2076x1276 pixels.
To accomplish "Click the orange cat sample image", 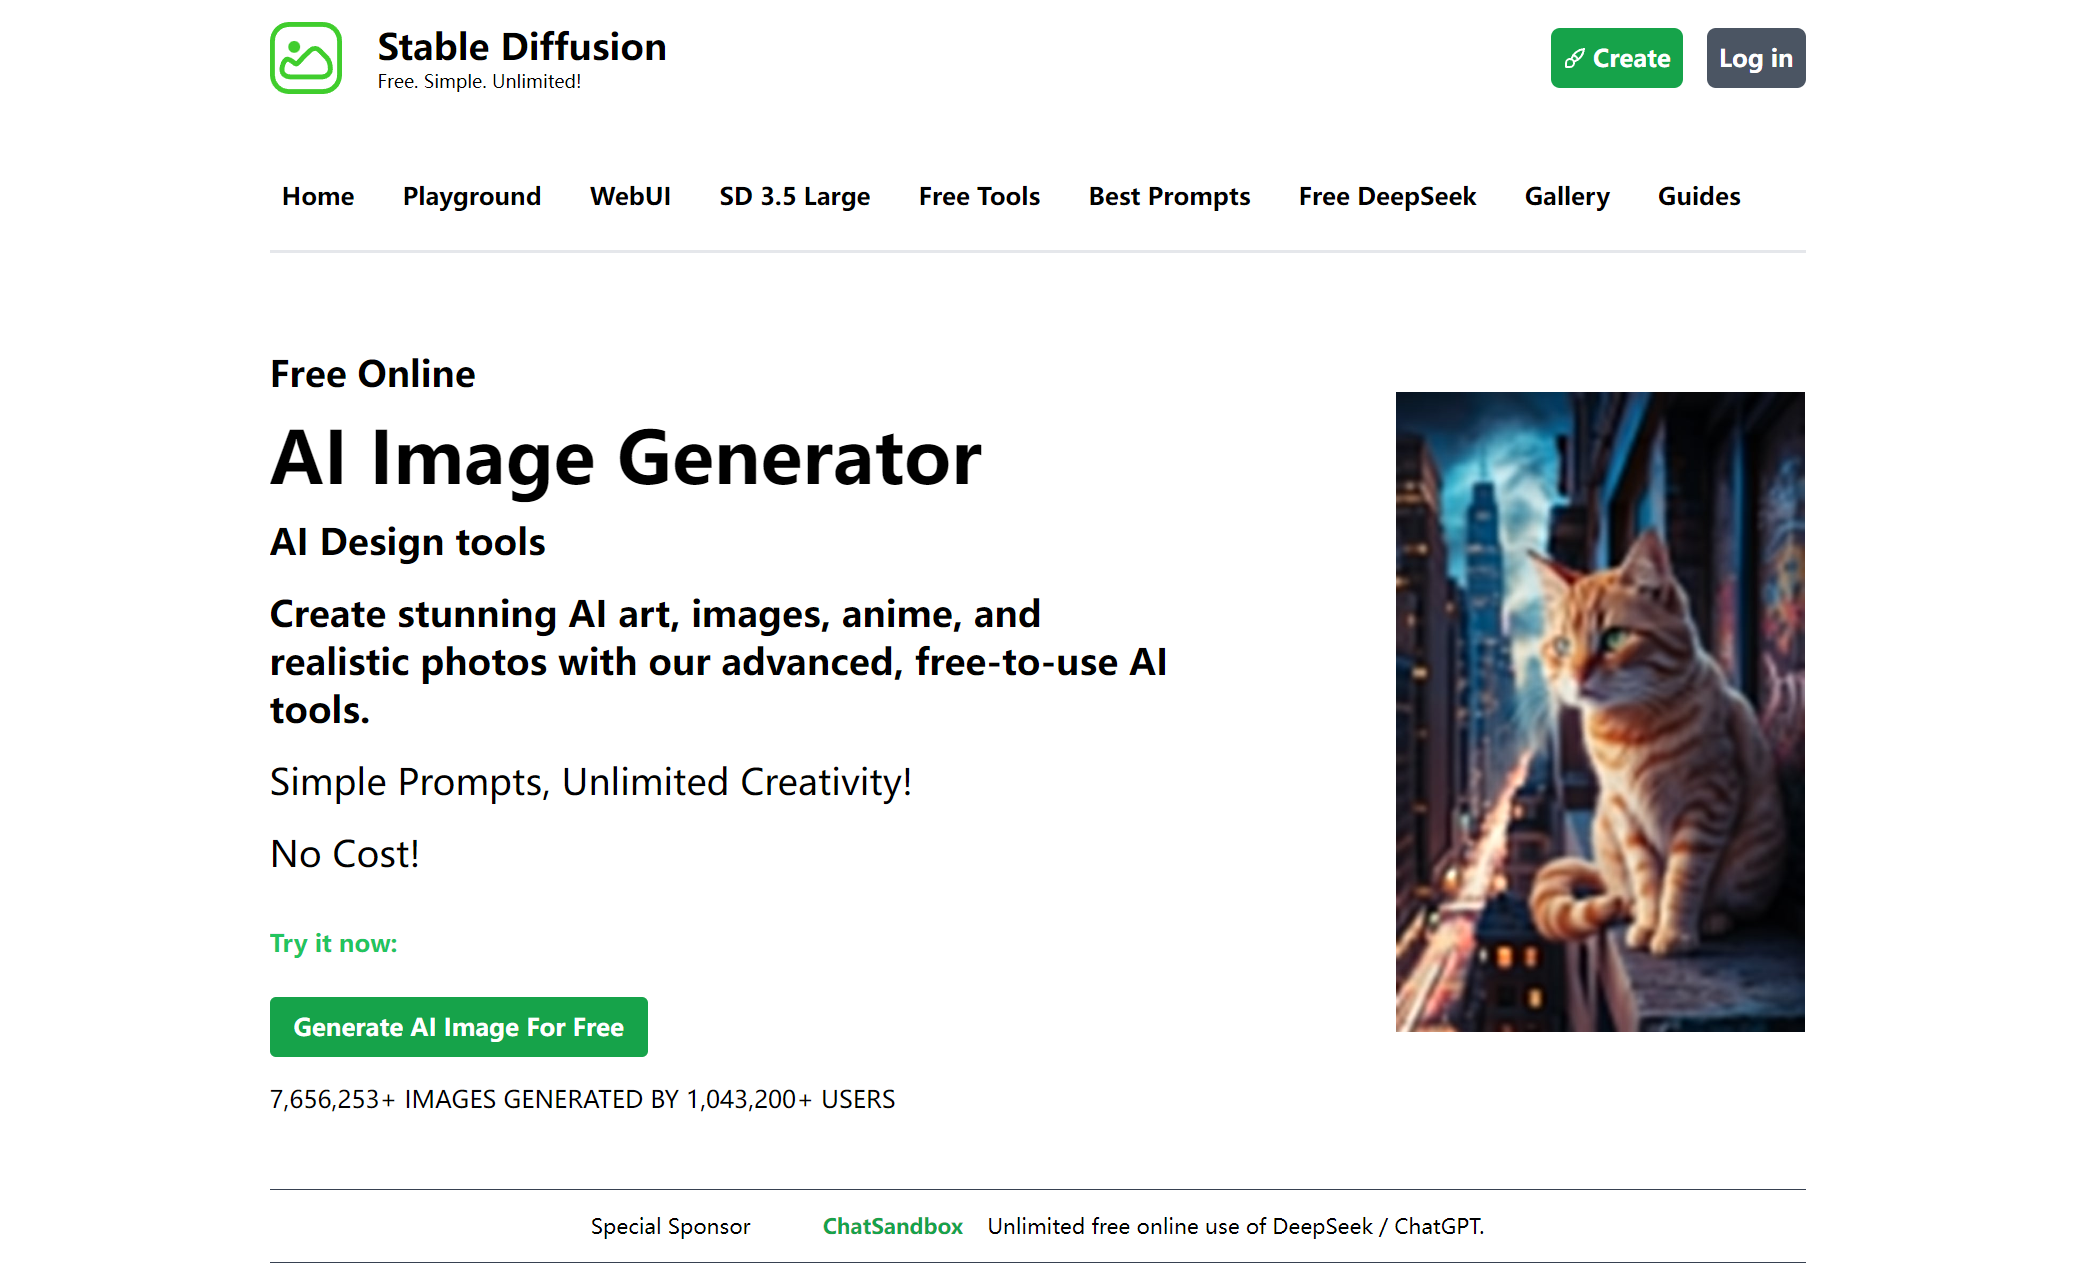I will click(x=1600, y=711).
